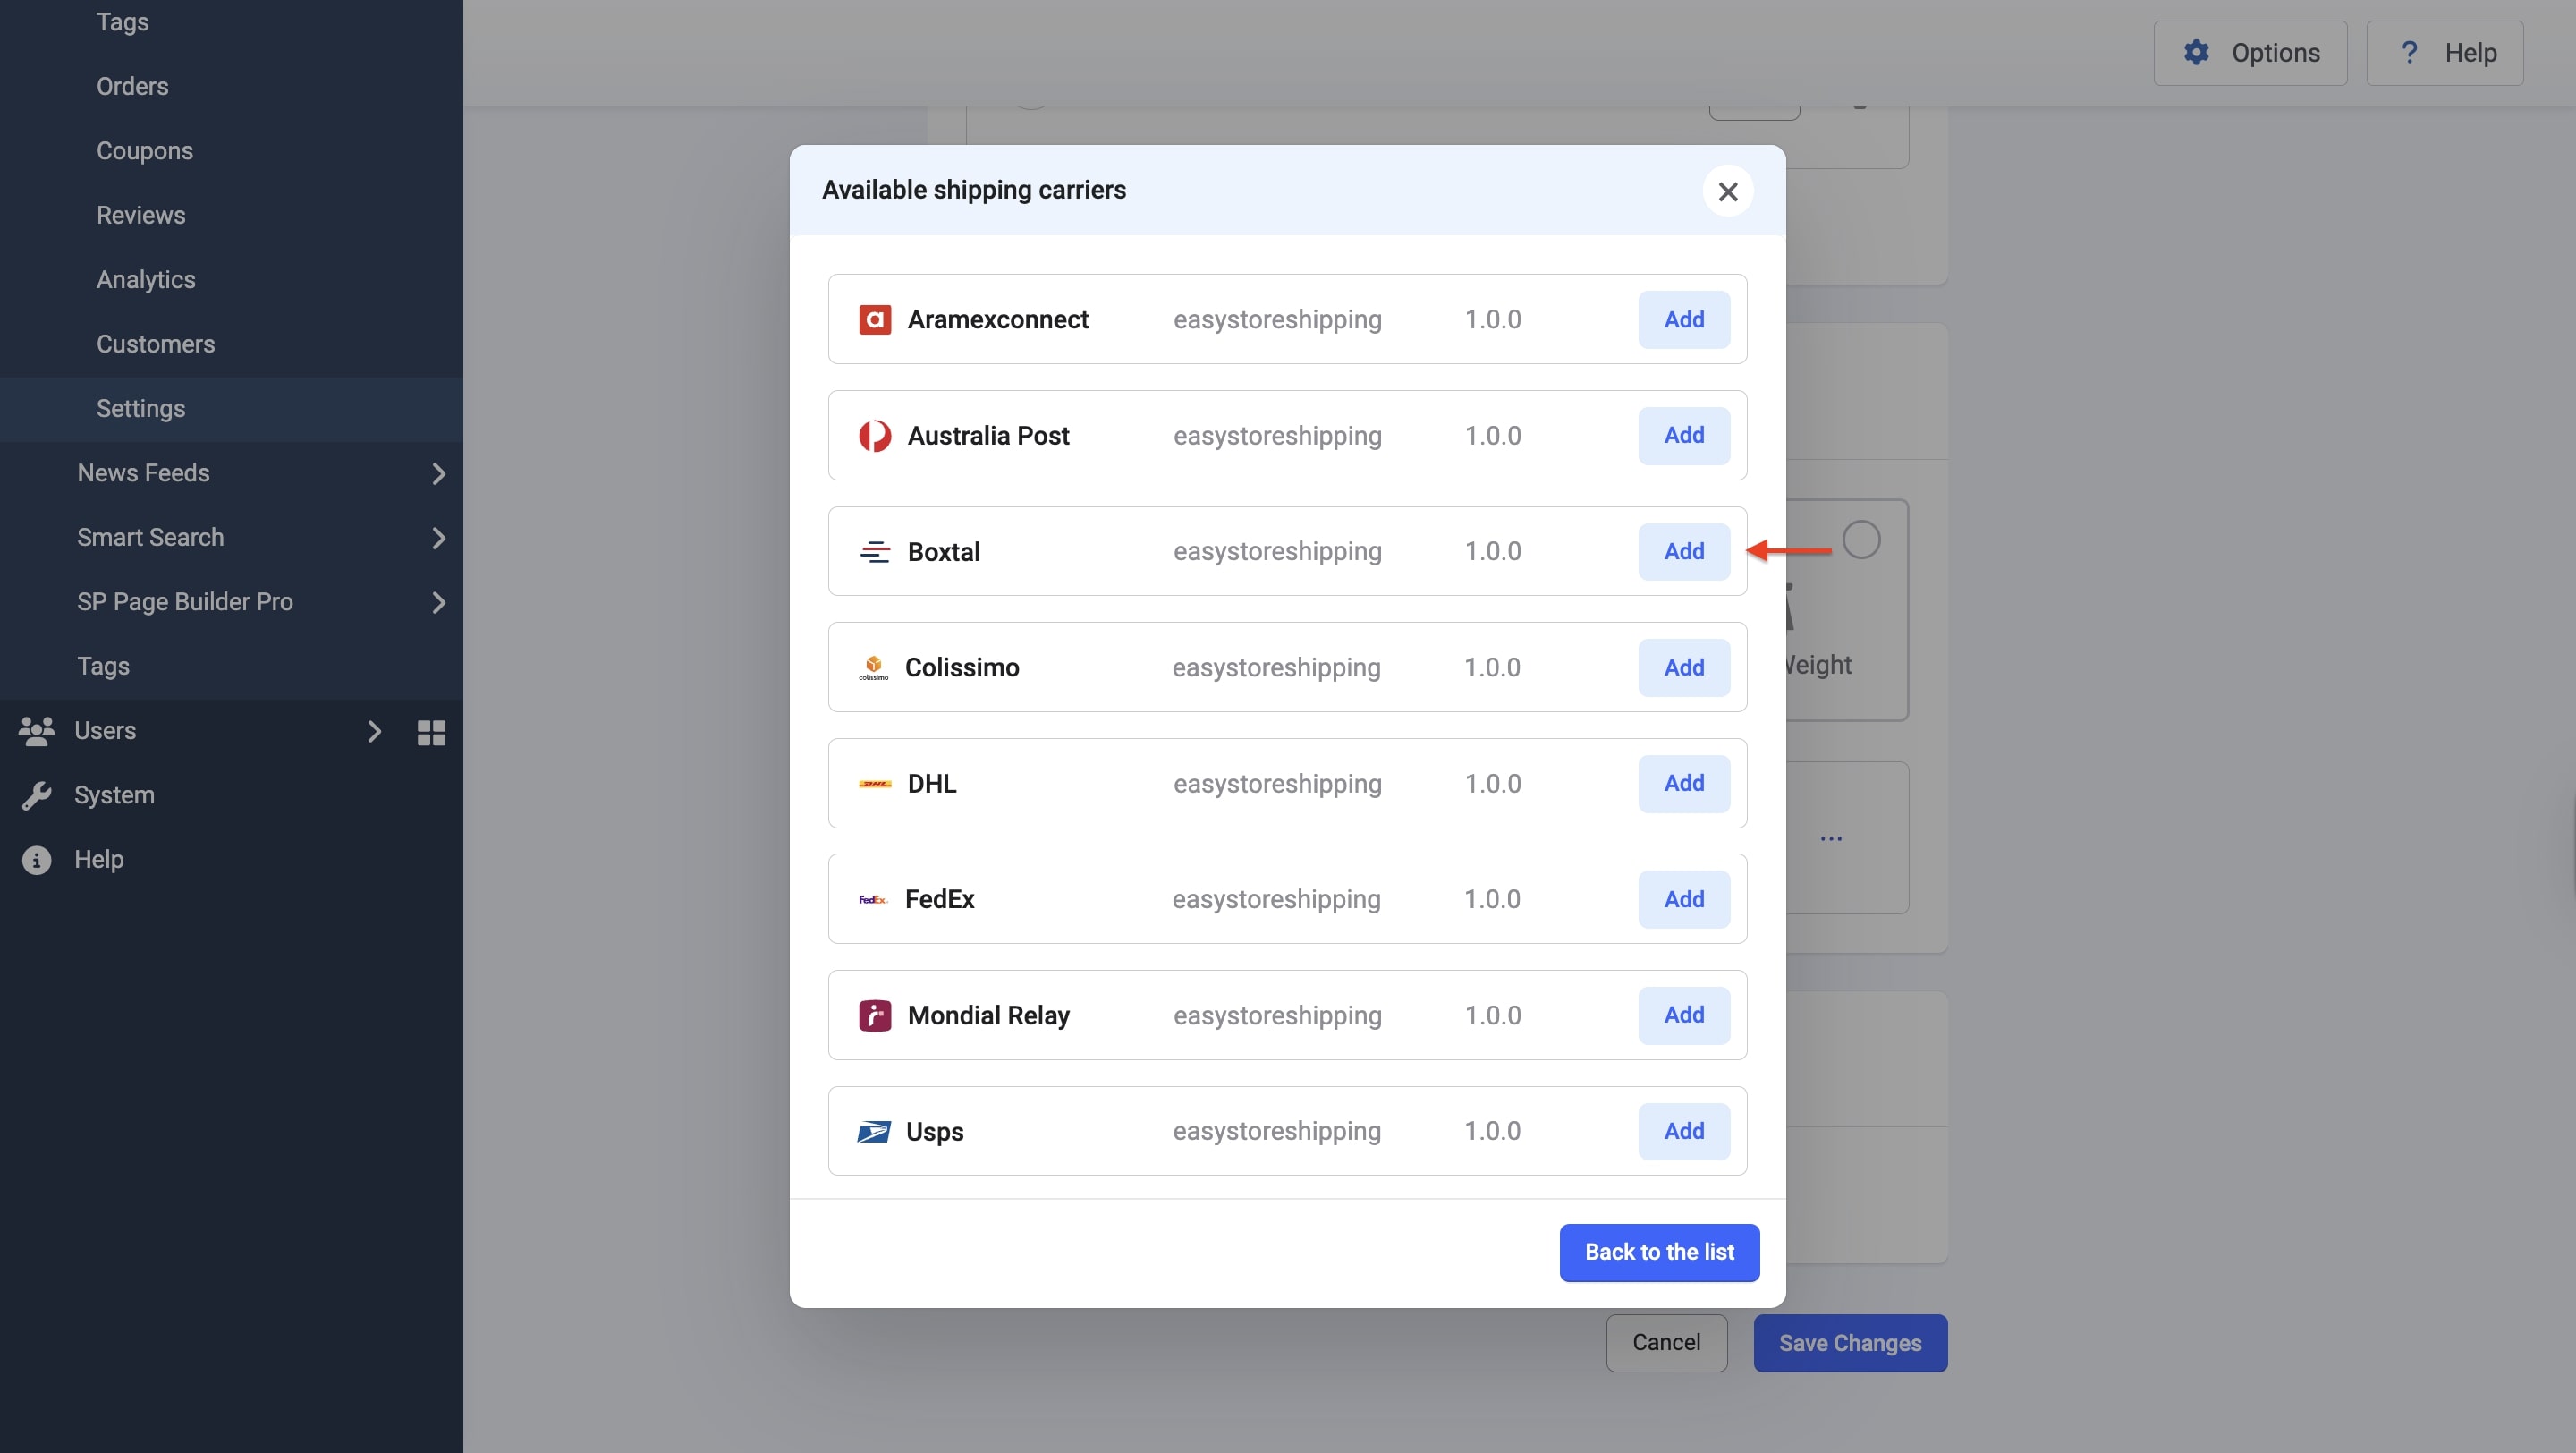2576x1453 pixels.
Task: Go to the Coupons menu item
Action: 145,151
